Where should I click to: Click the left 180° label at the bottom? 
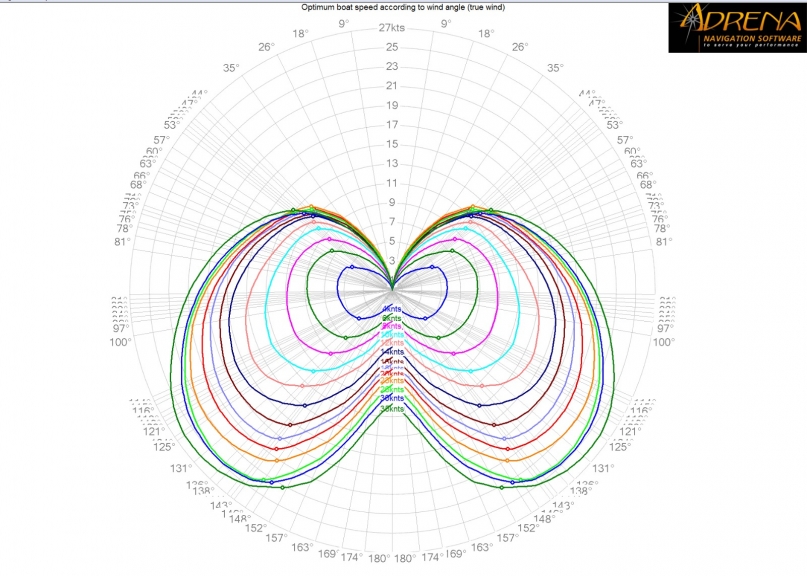[x=379, y=558]
